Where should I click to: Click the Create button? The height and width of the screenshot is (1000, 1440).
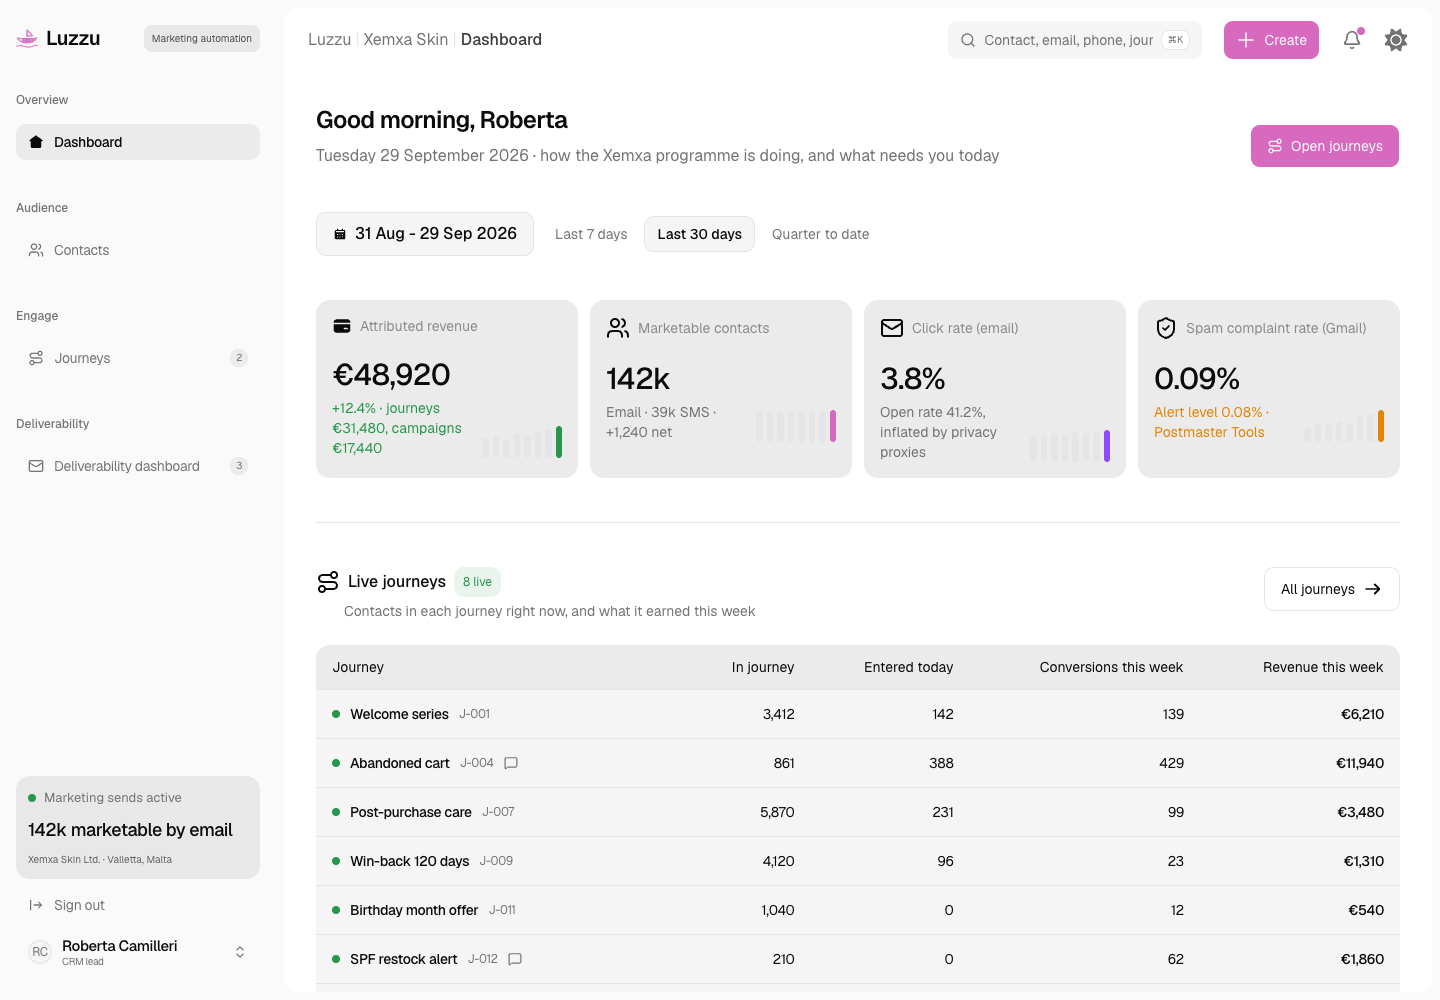pyautogui.click(x=1271, y=40)
